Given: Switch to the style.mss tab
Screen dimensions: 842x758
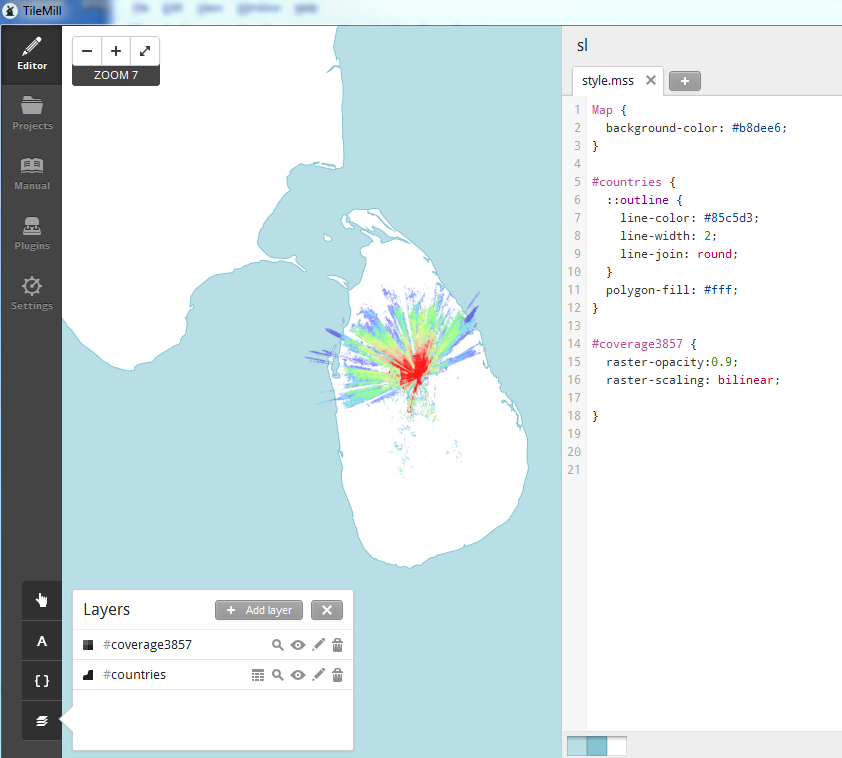Looking at the screenshot, I should [610, 80].
